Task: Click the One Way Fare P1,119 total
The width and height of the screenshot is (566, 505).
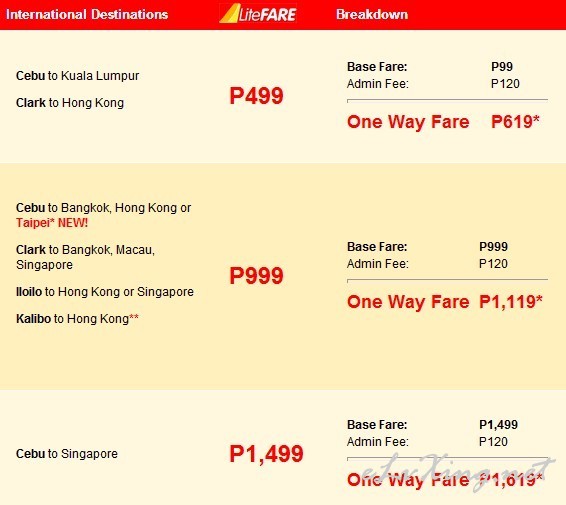Action: [445, 302]
